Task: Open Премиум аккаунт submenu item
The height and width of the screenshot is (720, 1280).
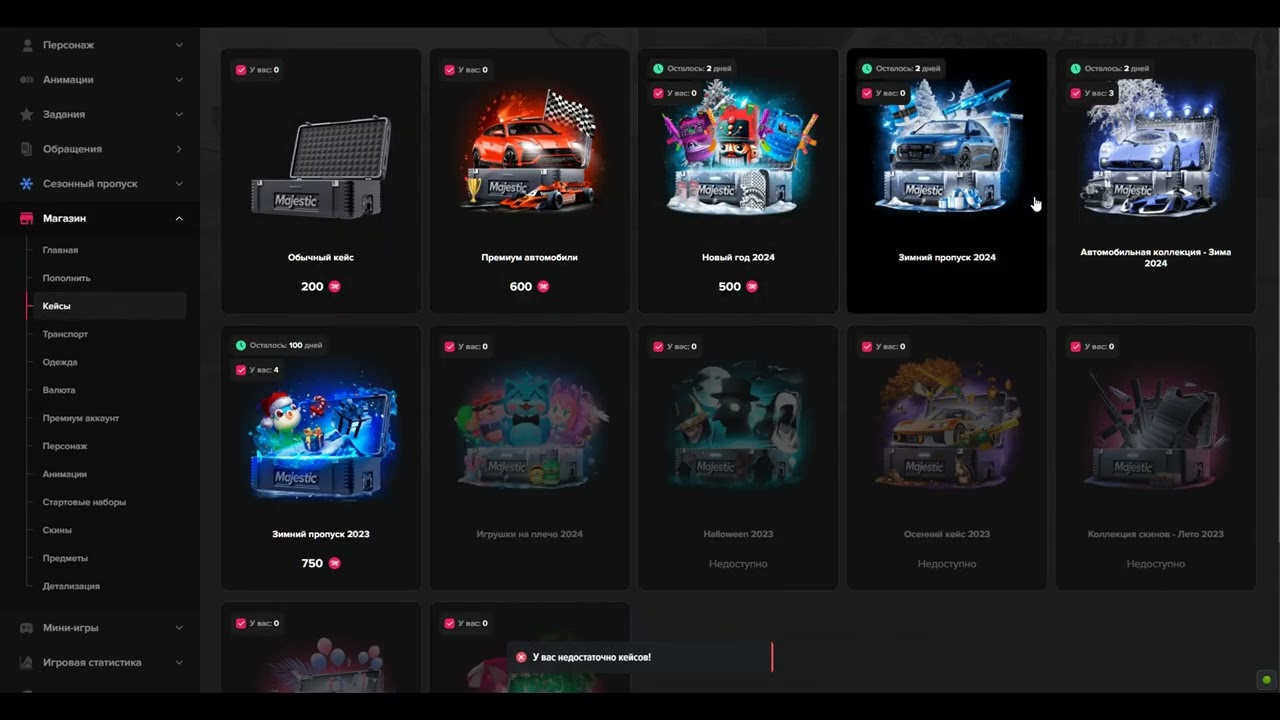Action: click(81, 418)
